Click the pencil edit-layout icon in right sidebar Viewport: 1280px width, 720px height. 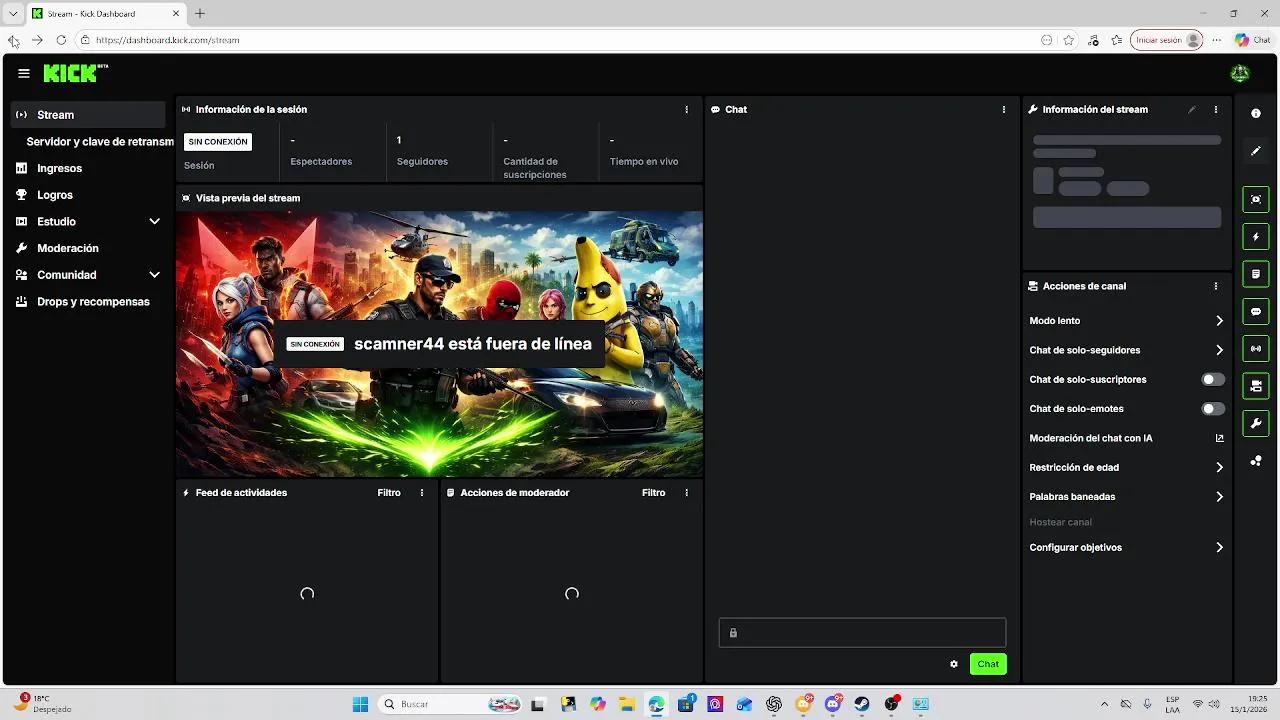1256,151
